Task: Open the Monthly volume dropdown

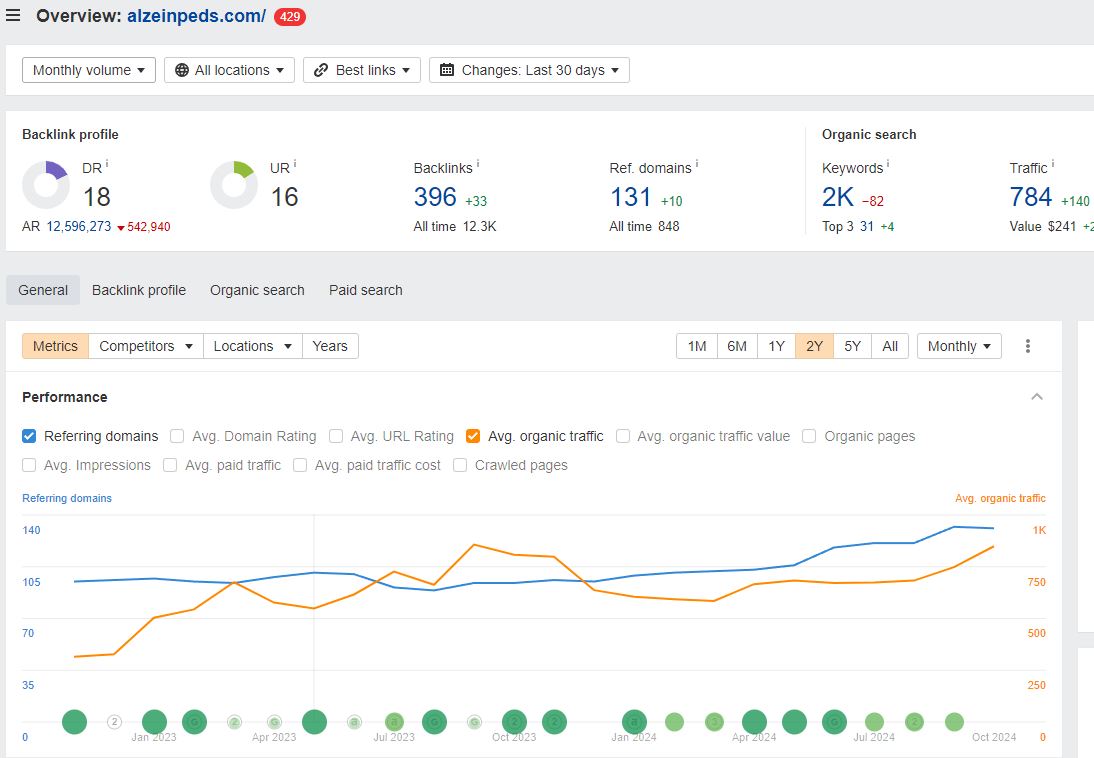Action: click(x=89, y=70)
